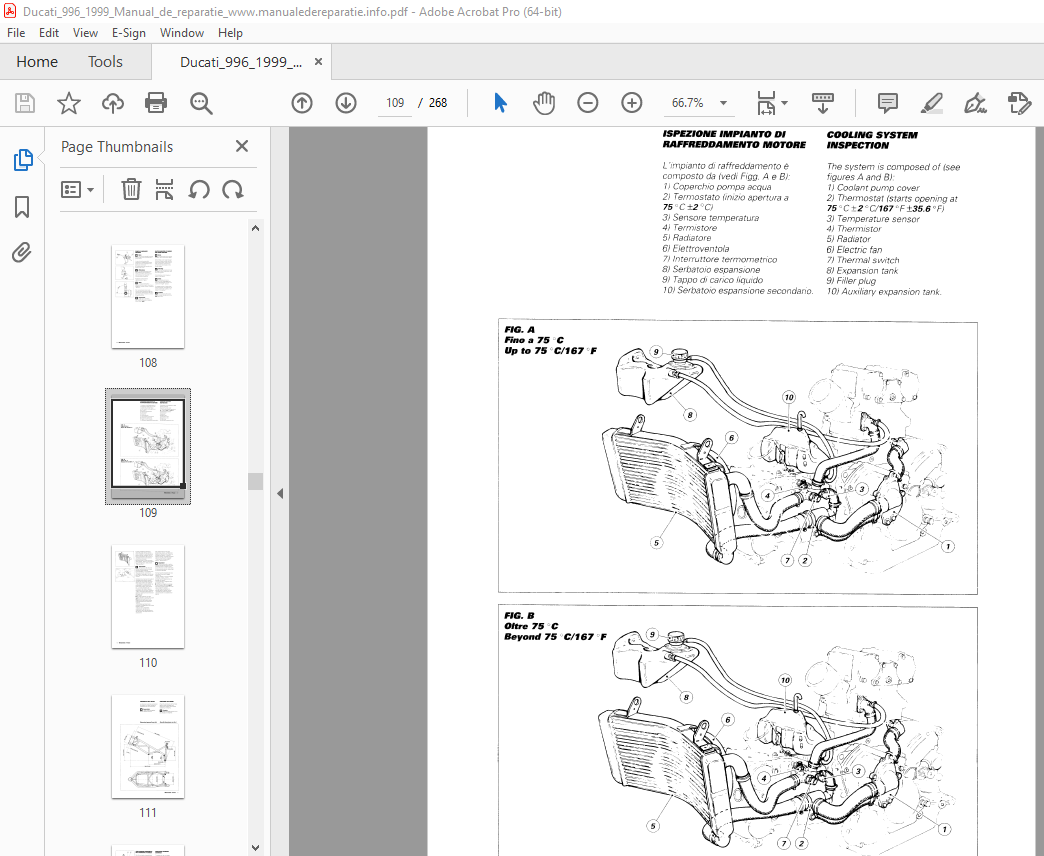Add document to starred favorites
This screenshot has width=1044, height=856.
click(x=69, y=103)
